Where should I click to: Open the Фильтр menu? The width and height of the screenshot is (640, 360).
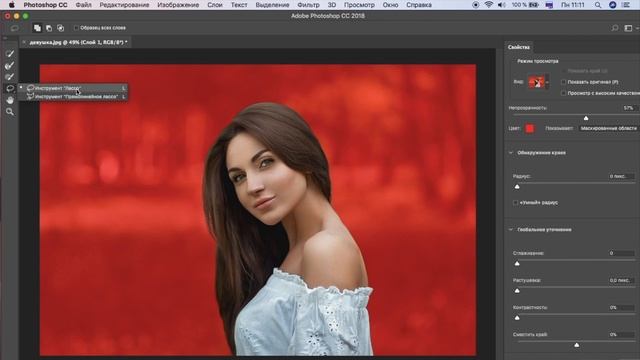[x=309, y=5]
